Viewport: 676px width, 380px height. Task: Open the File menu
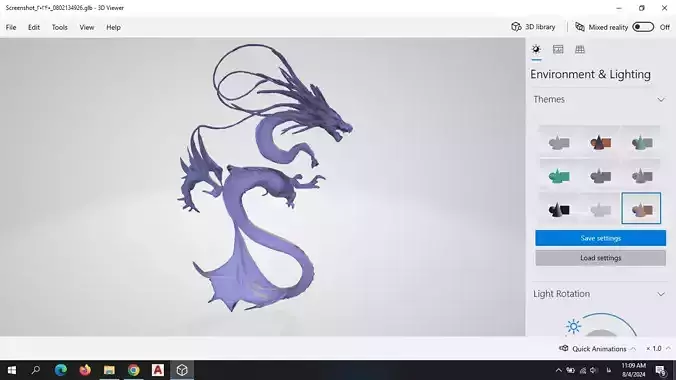tap(11, 27)
